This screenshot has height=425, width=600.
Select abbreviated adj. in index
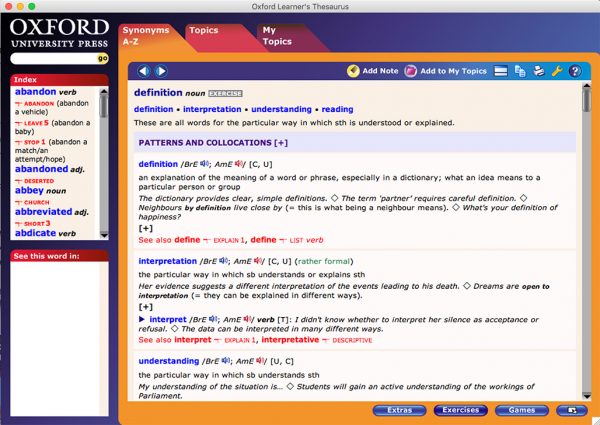52,212
